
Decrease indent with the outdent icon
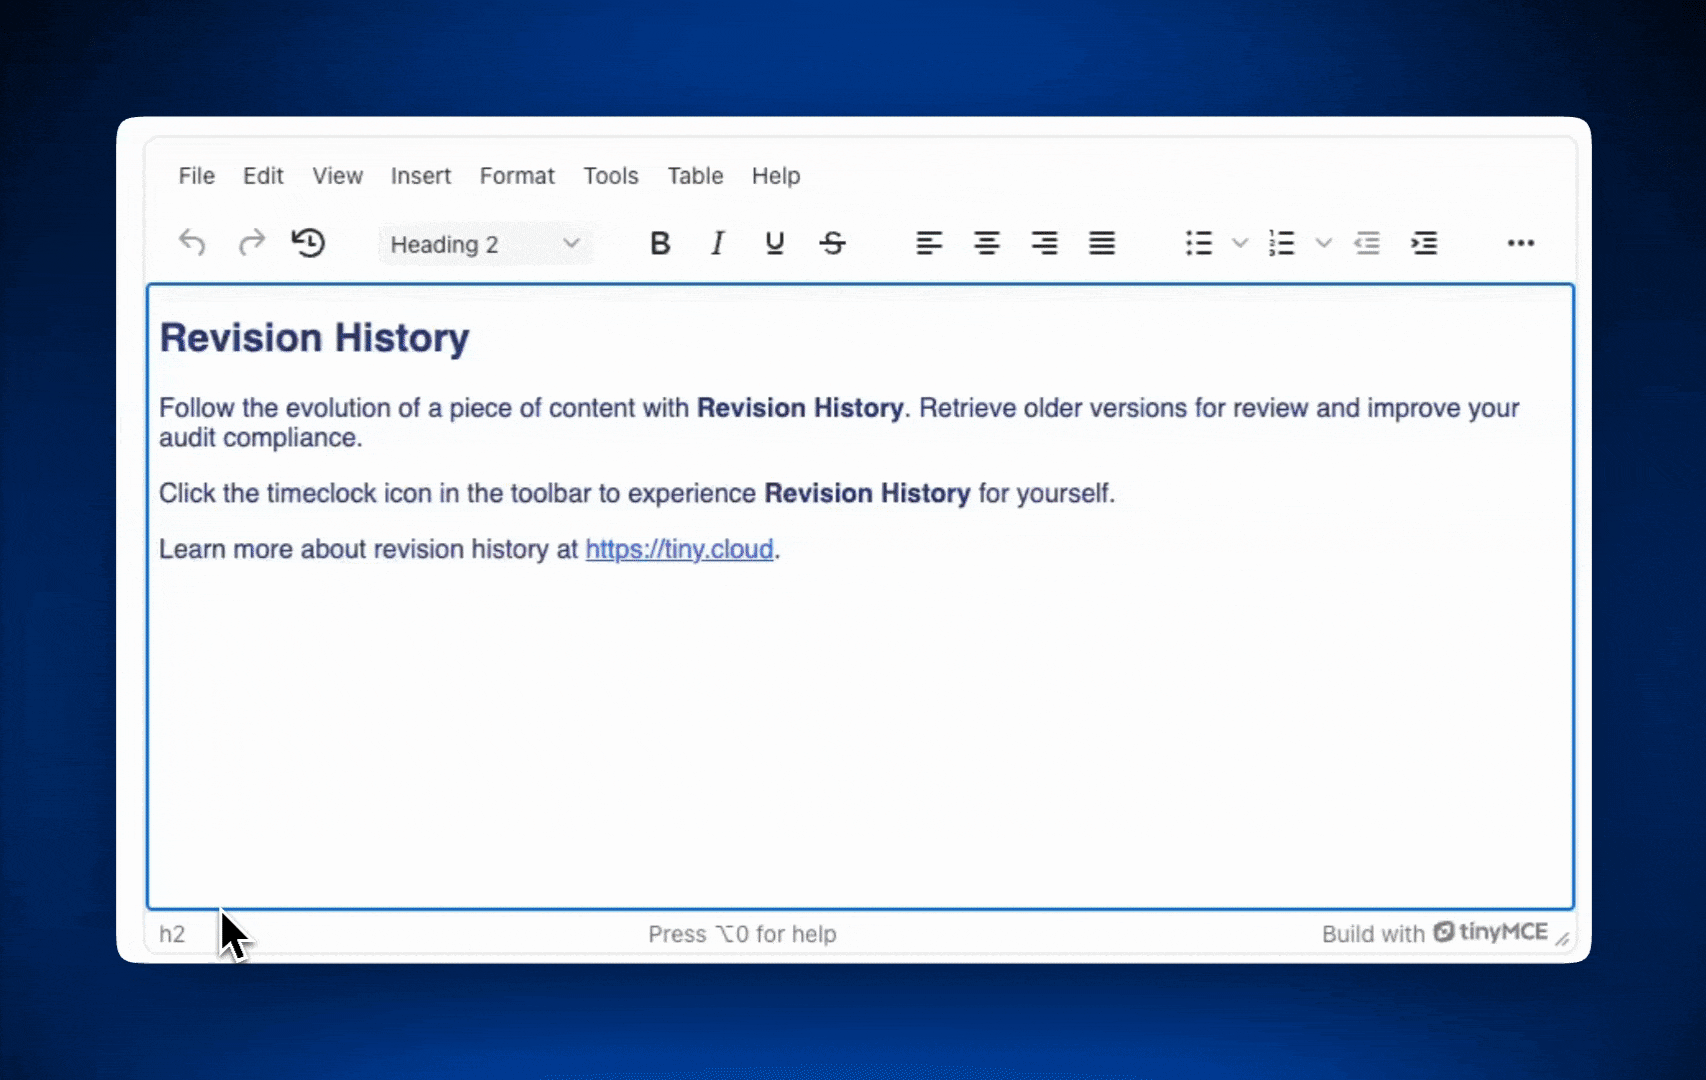click(x=1367, y=243)
